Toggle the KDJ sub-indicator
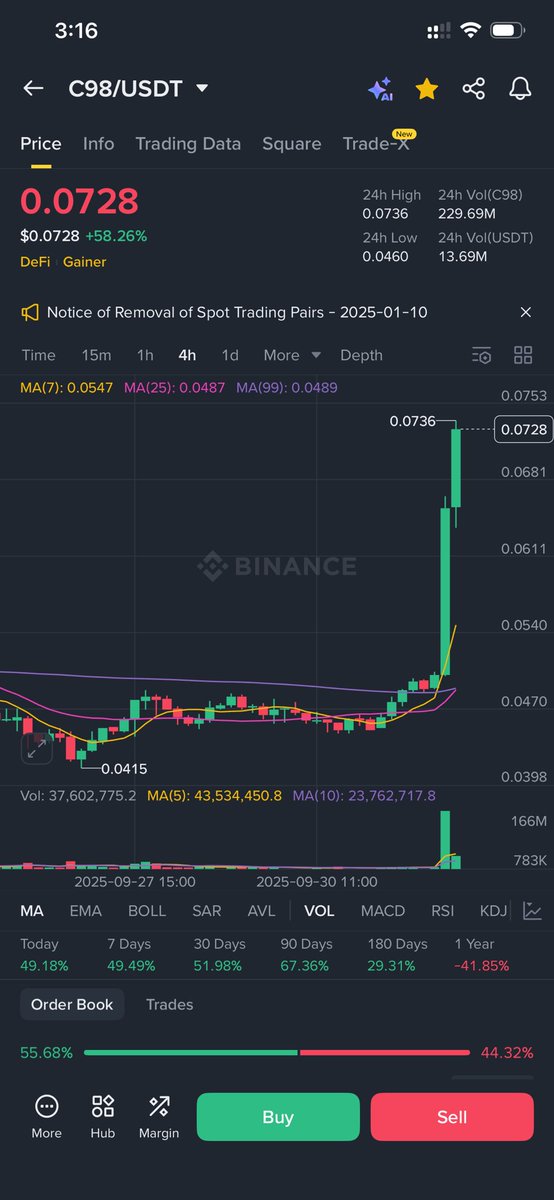The height and width of the screenshot is (1200, 554). (494, 911)
